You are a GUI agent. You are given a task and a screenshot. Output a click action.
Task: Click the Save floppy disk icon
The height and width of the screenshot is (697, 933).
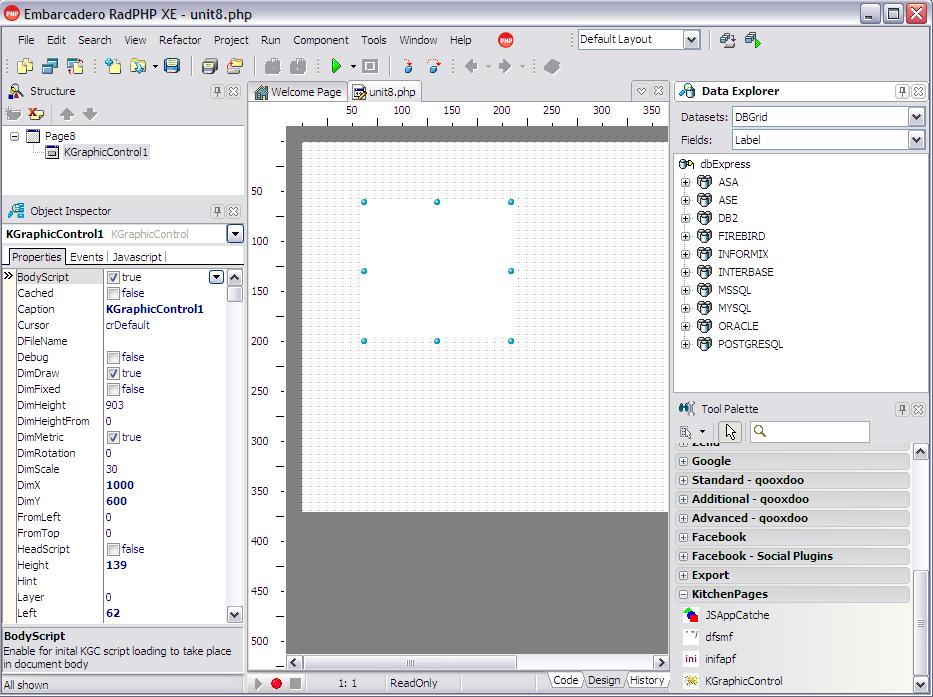172,65
